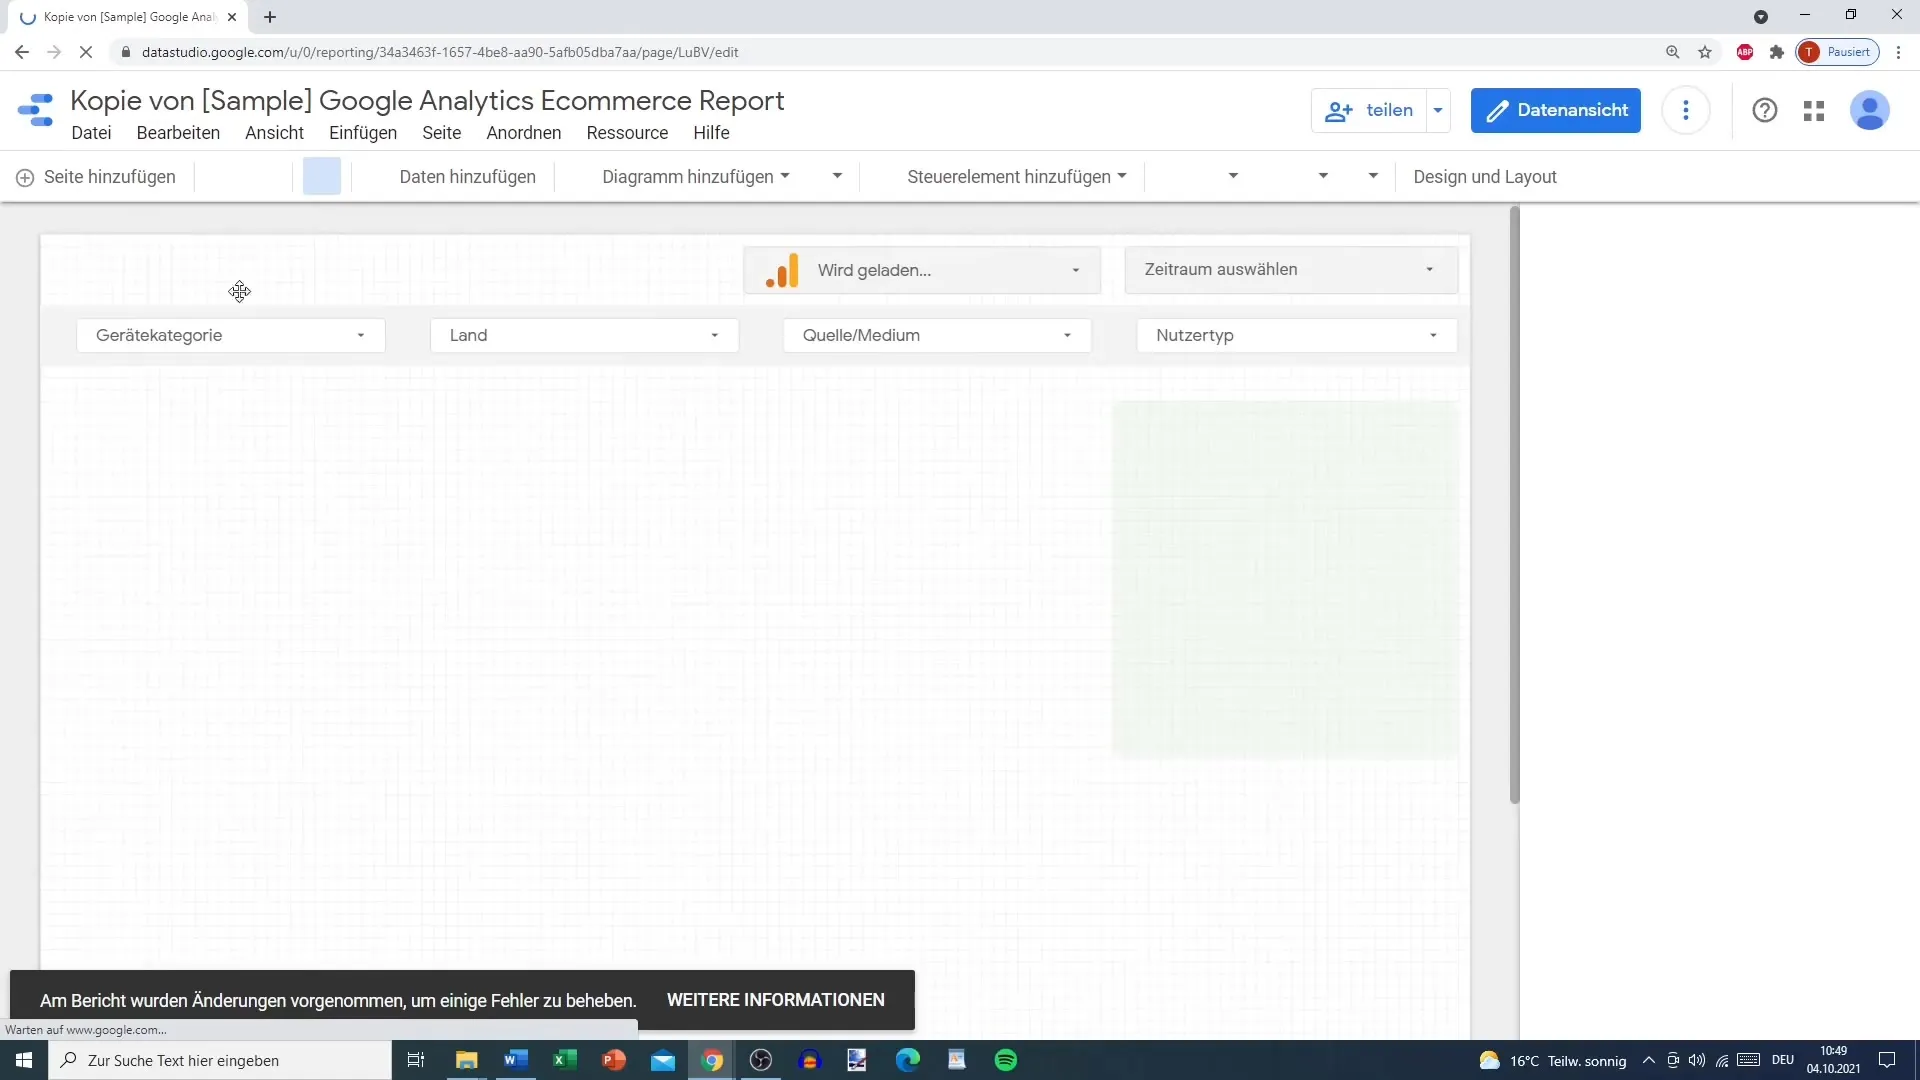Screen dimensions: 1920x1080
Task: Open the Adblock Plus extension
Action: 1745,52
